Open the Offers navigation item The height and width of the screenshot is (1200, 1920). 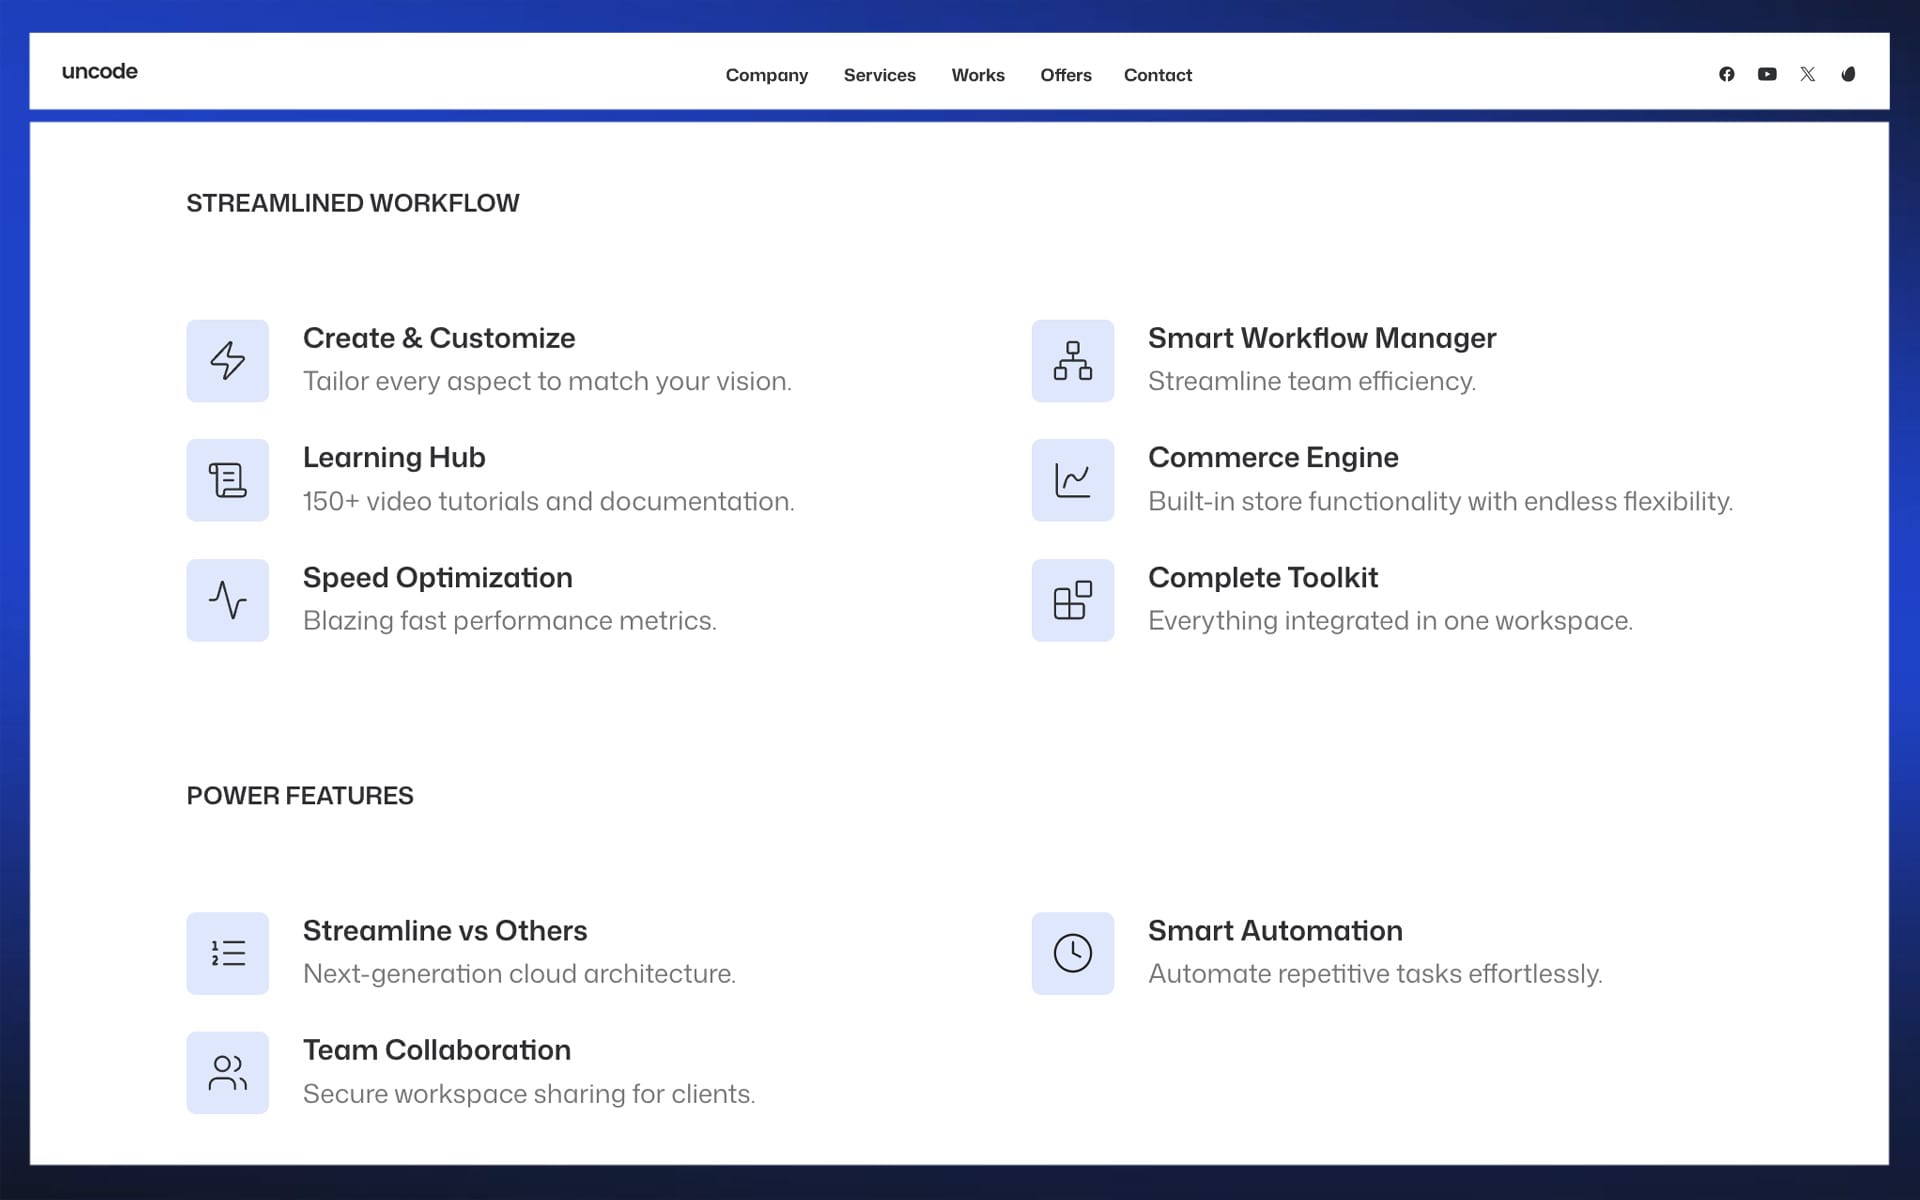point(1065,75)
